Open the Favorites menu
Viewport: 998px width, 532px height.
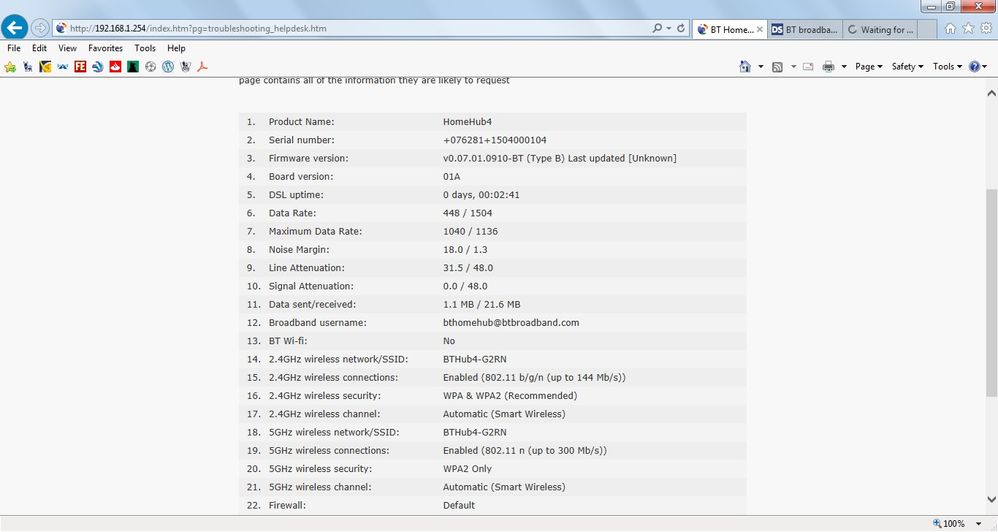(x=106, y=48)
